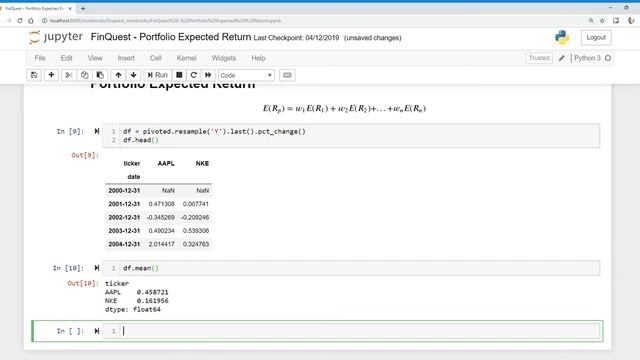This screenshot has height=360, width=640.
Task: Paste cells below icon
Action: coord(100,75)
